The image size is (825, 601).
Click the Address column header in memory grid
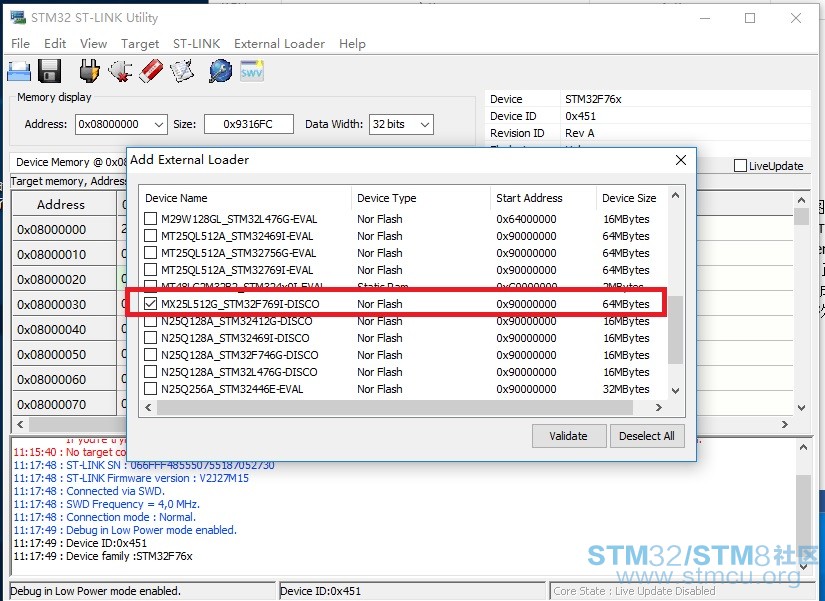point(64,204)
